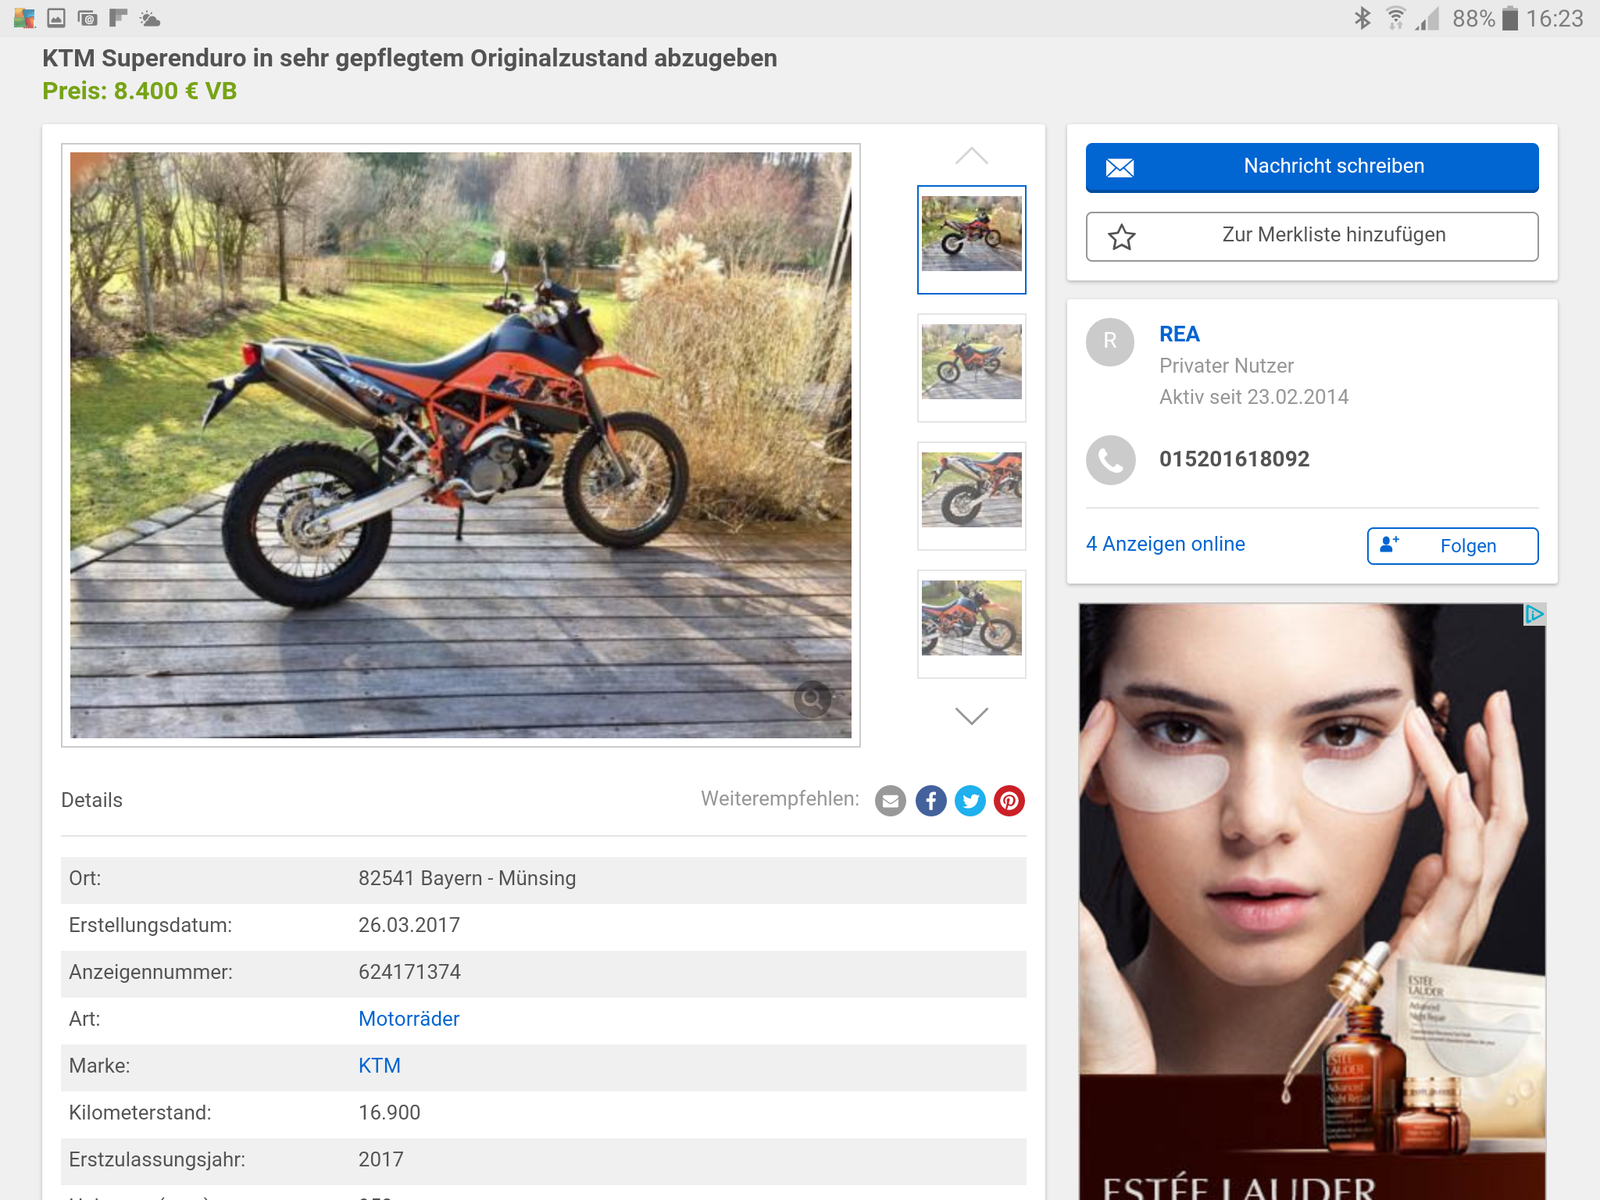Open the 4 Anzeigen online link
1600x1200 pixels.
pos(1165,544)
